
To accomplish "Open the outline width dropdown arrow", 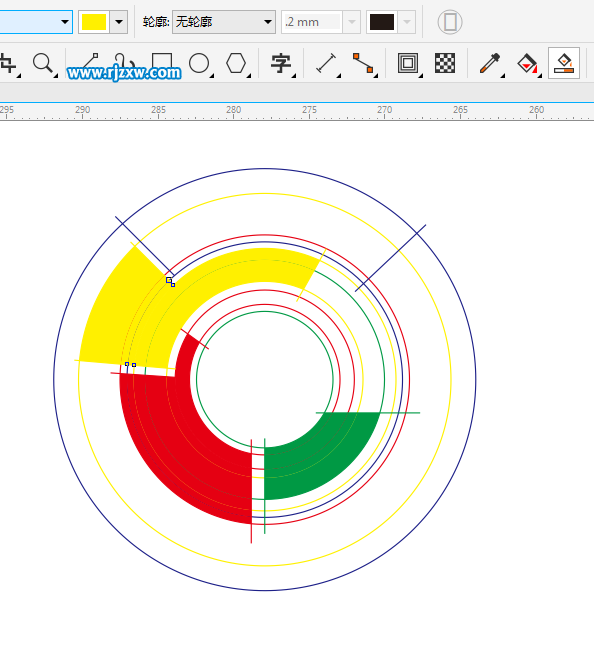I will coord(352,22).
